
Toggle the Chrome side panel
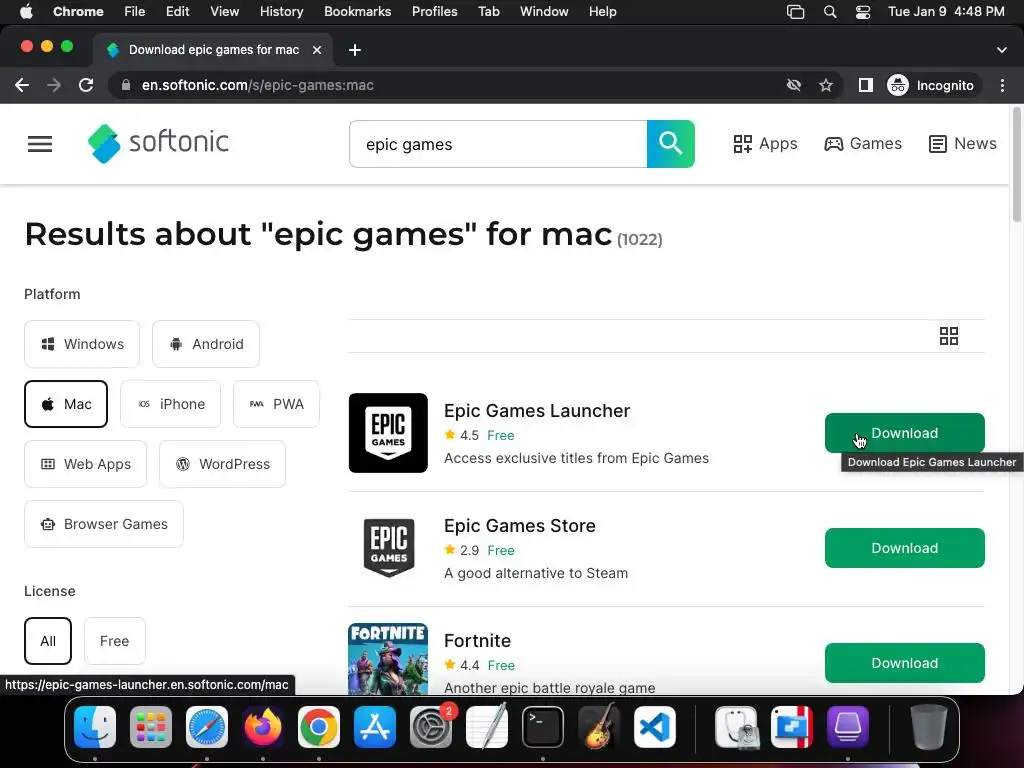865,85
